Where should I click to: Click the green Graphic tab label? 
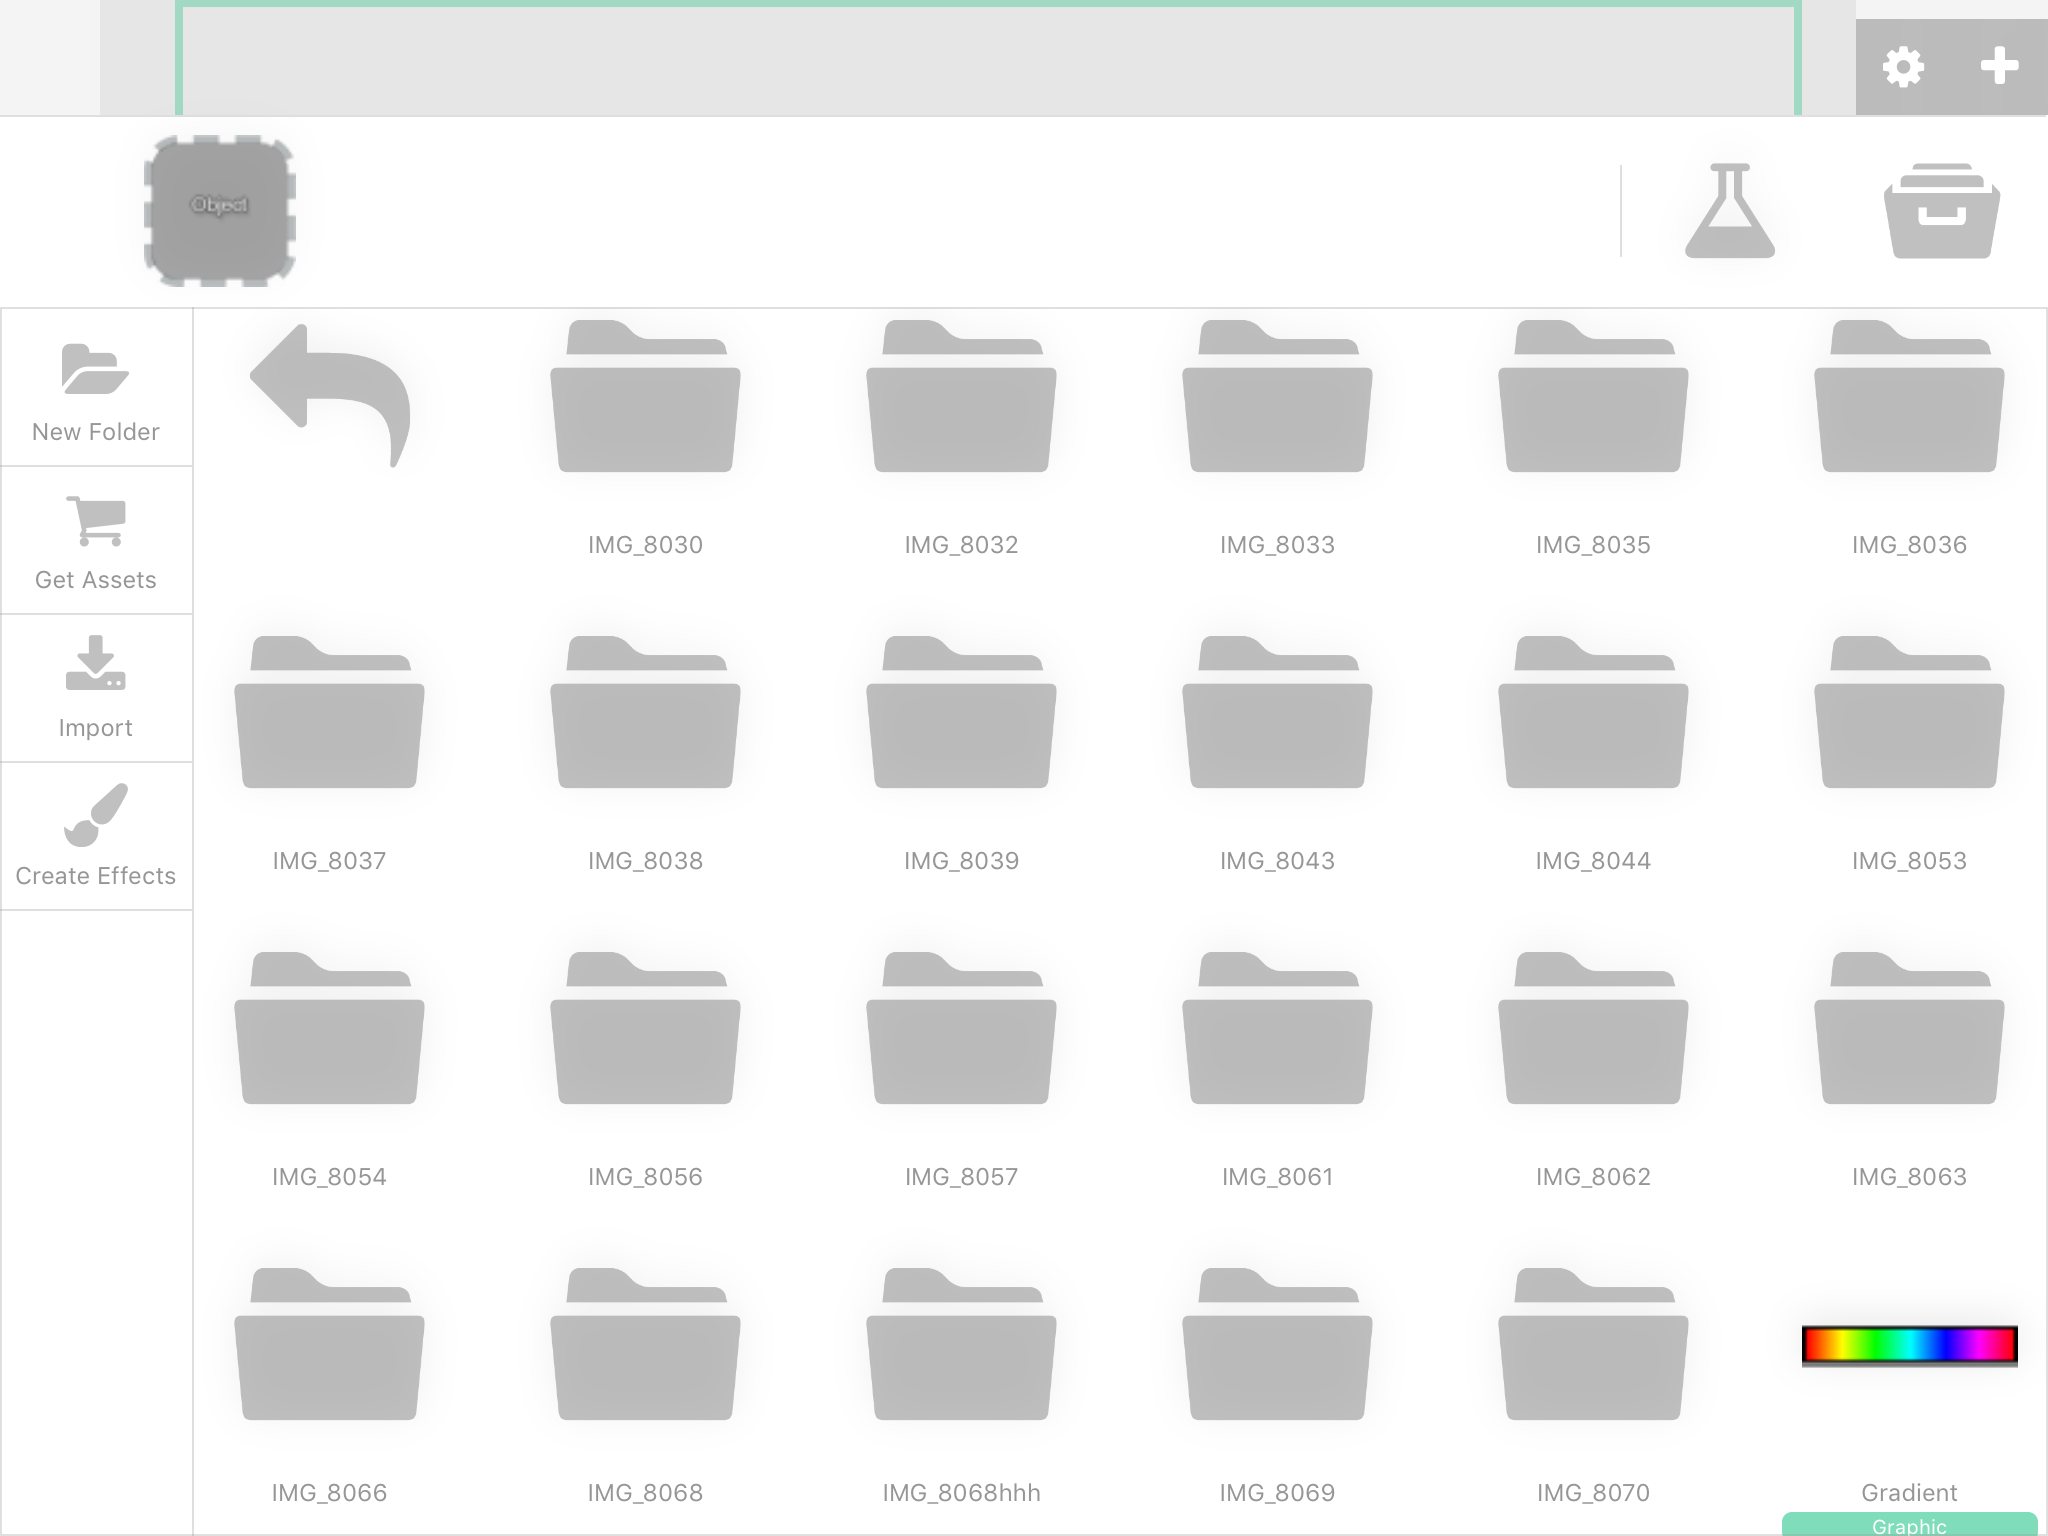coord(1908,1525)
